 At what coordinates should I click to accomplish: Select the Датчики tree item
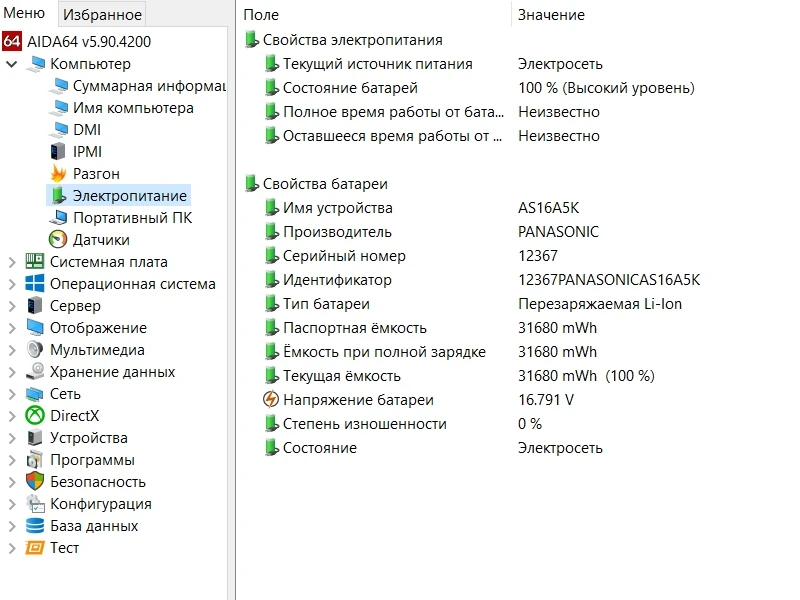point(101,239)
